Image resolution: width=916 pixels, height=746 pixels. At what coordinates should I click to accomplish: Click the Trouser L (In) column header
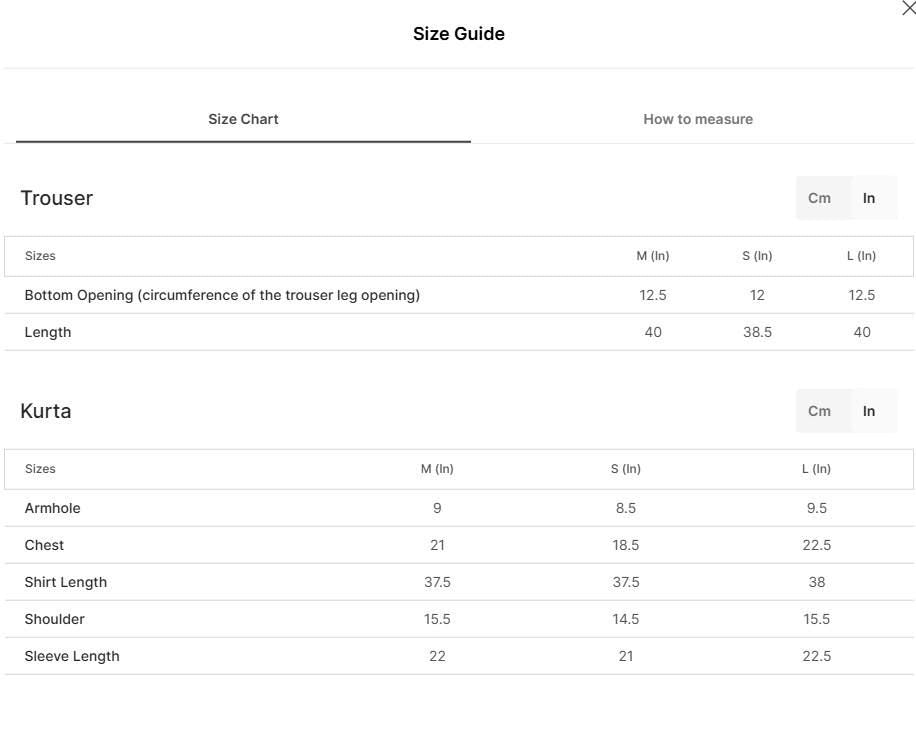pyautogui.click(x=862, y=256)
